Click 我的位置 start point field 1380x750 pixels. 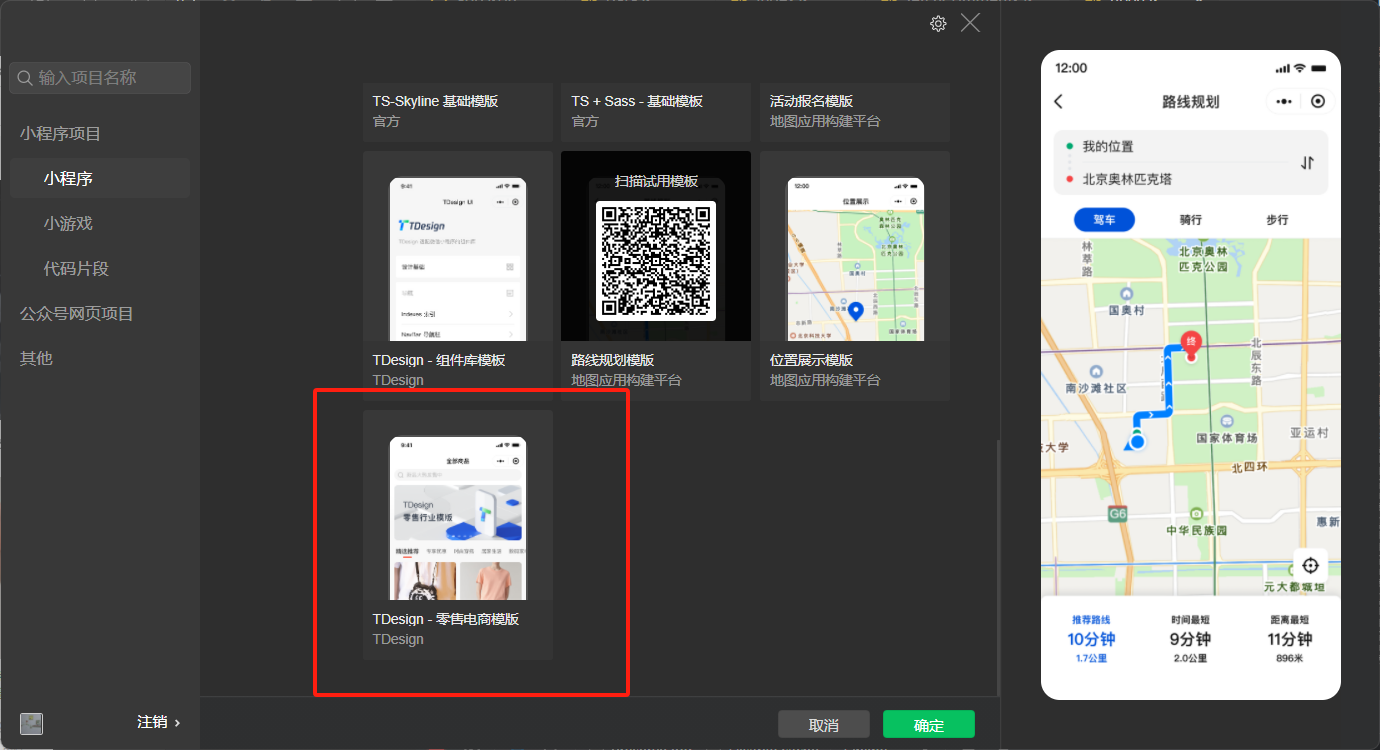[1108, 146]
